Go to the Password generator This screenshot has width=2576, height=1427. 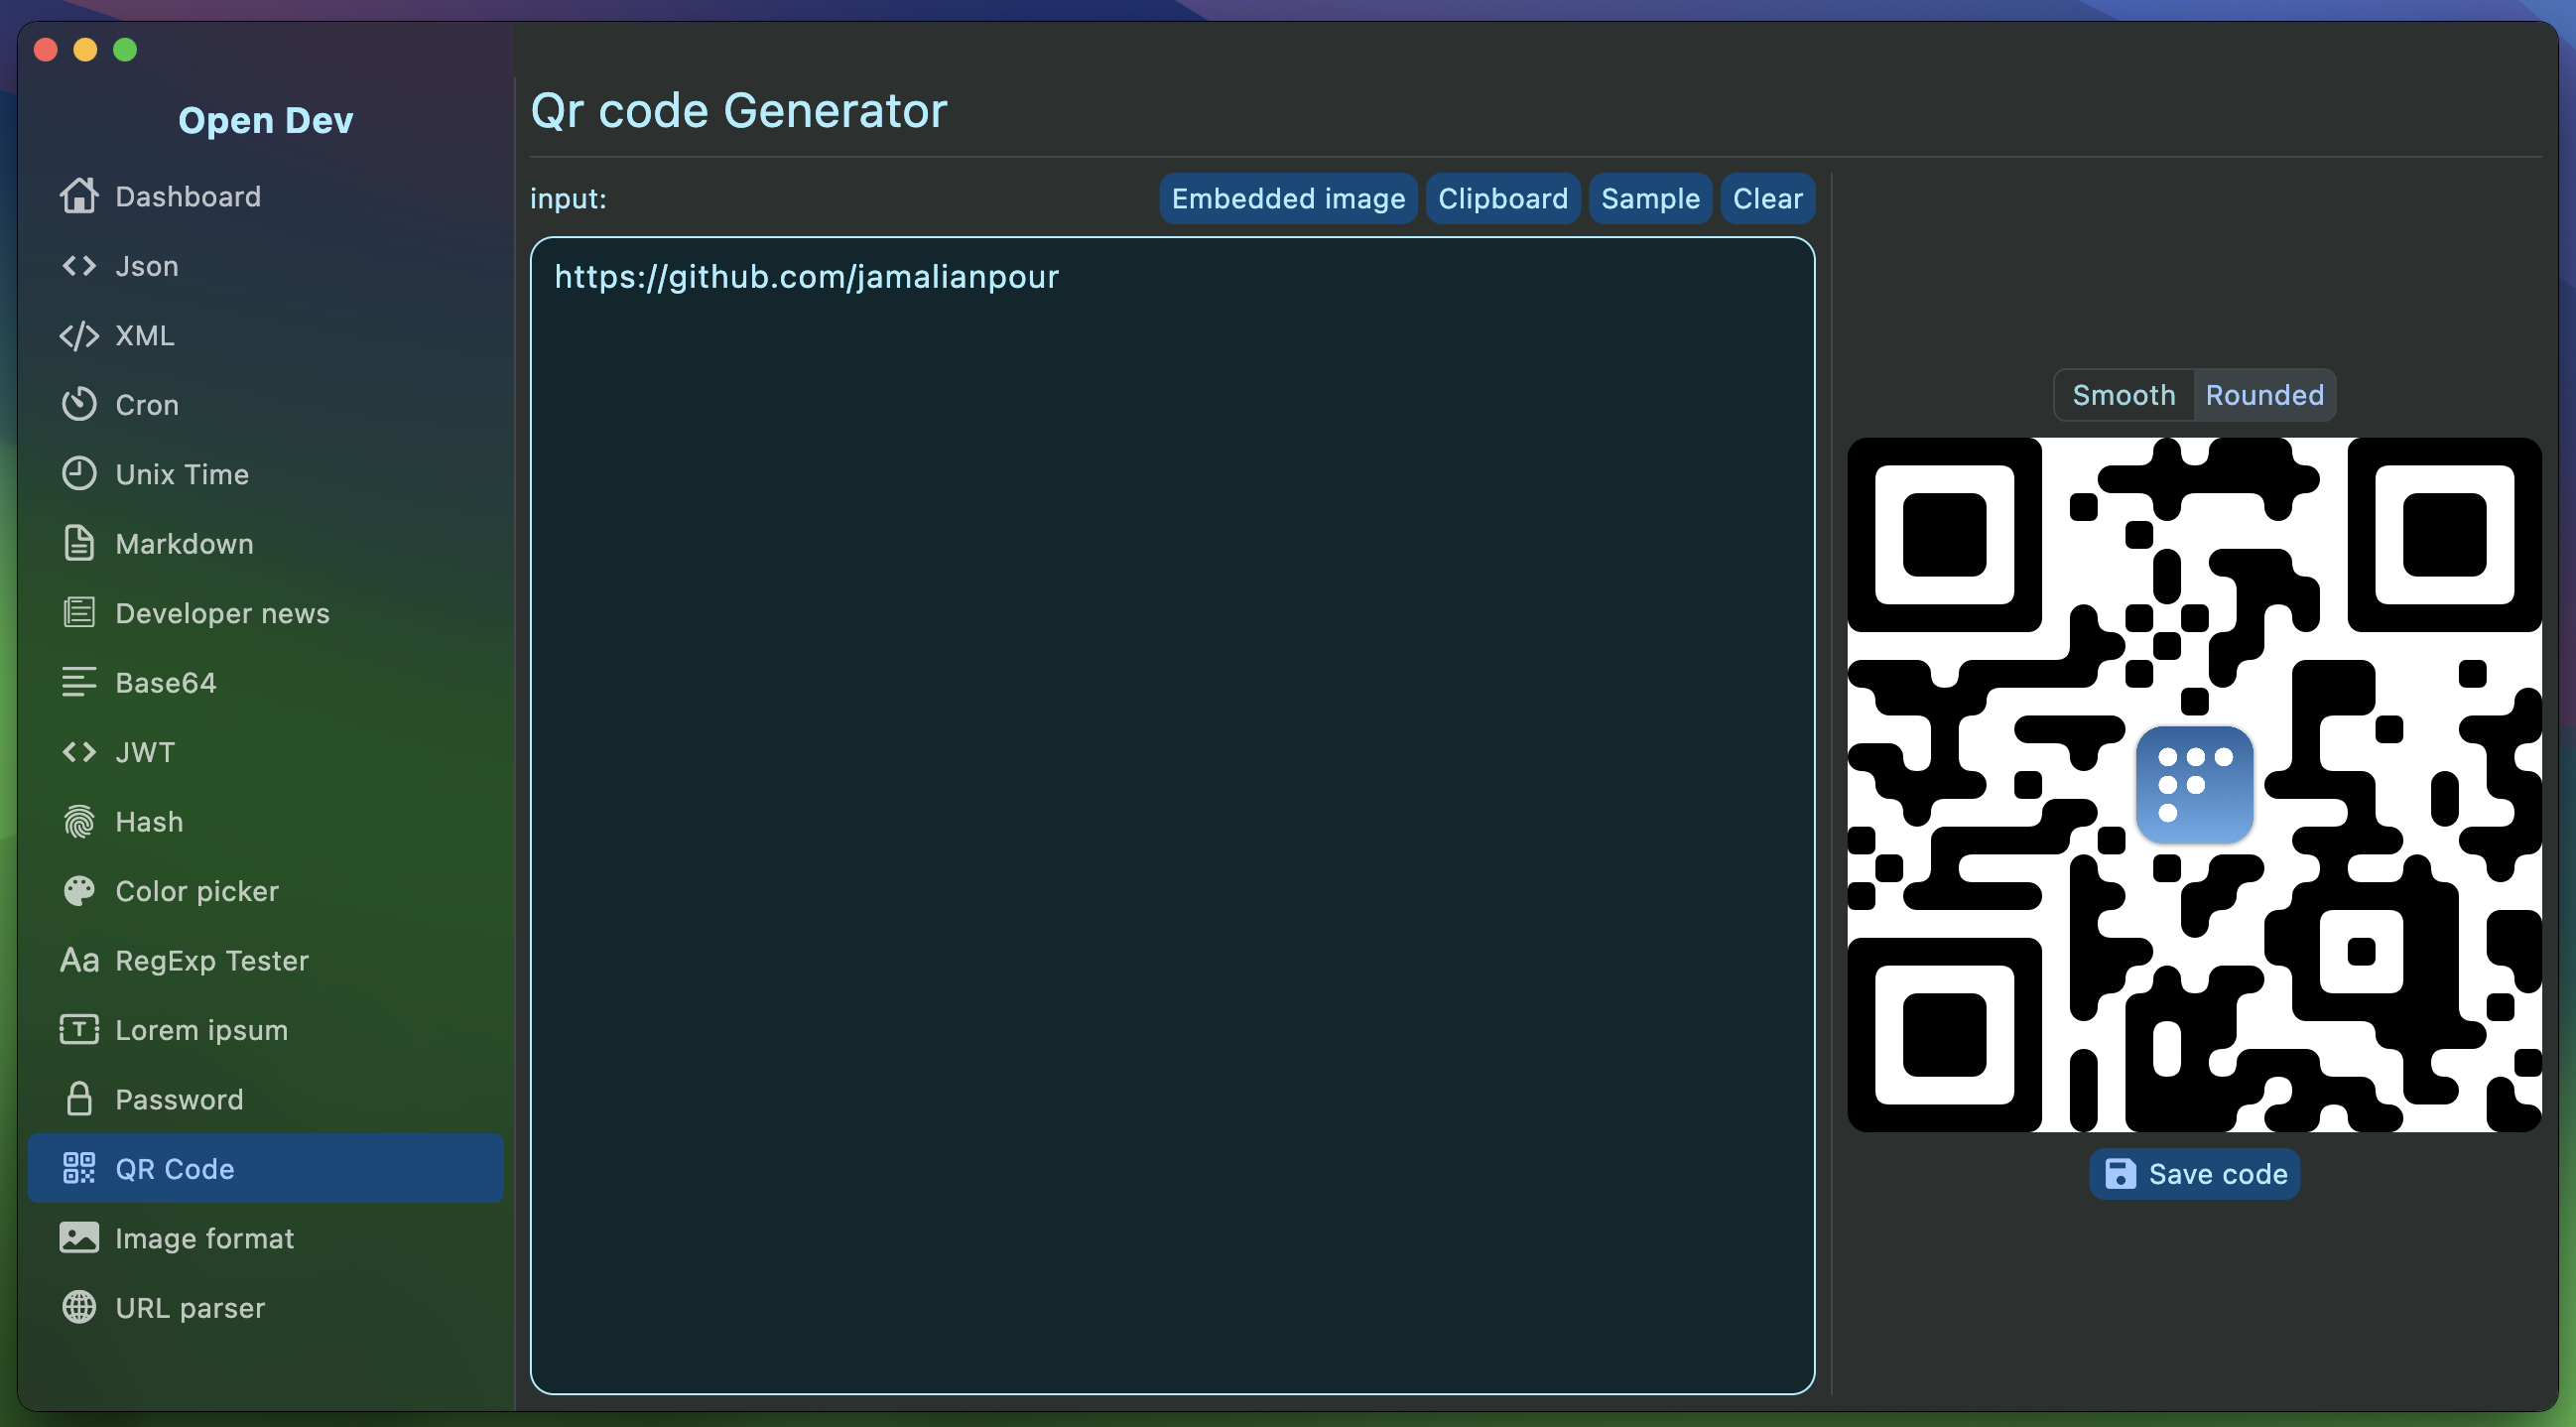click(265, 1099)
